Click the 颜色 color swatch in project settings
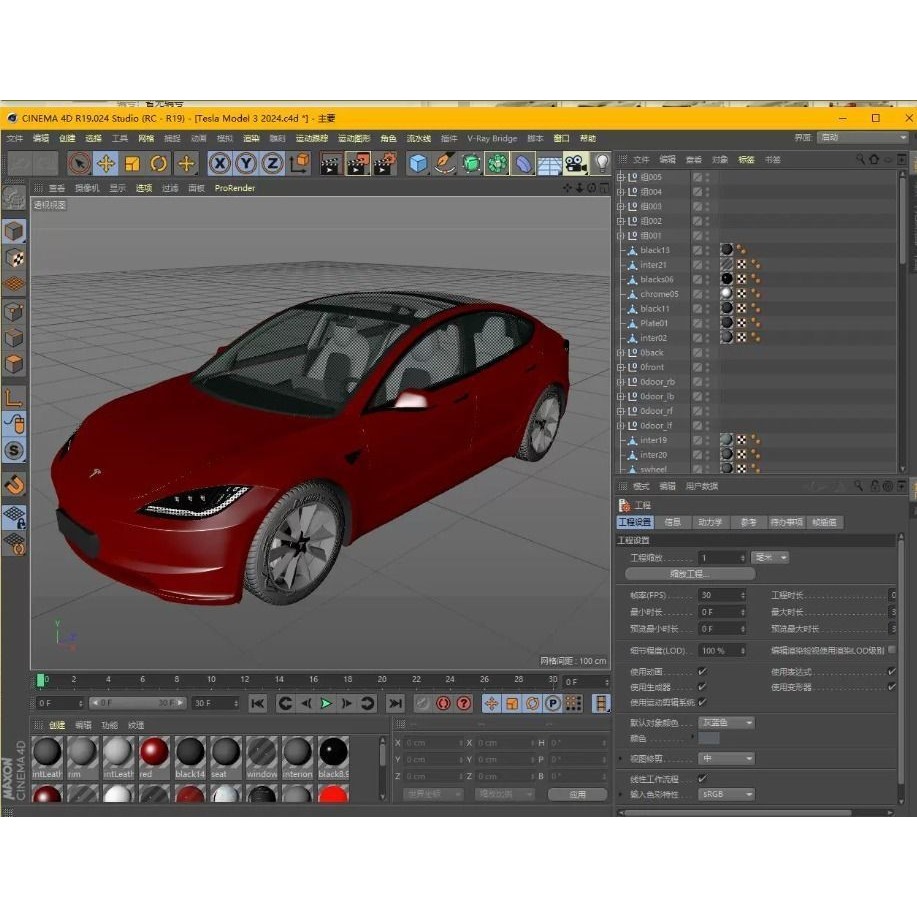The height and width of the screenshot is (917, 917). point(709,739)
